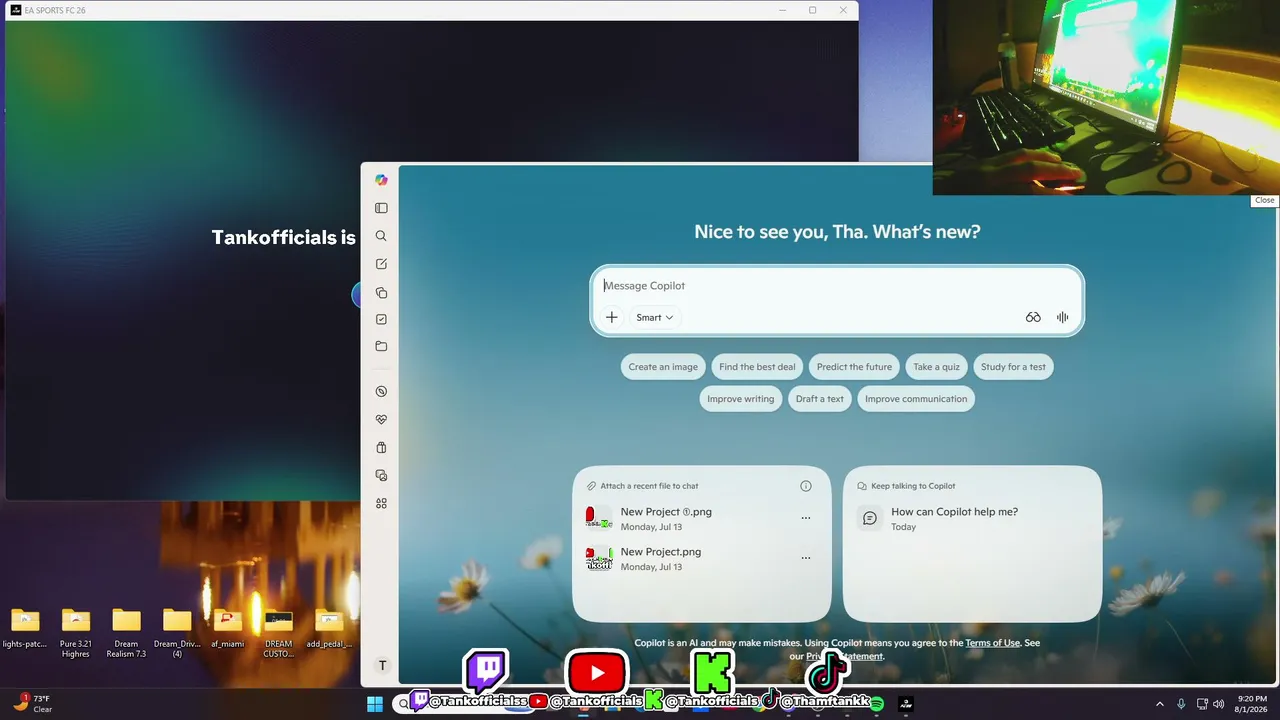The width and height of the screenshot is (1280, 720).
Task: Select the 'Dream_Driv... (4)' desktop folder
Action: point(177,633)
